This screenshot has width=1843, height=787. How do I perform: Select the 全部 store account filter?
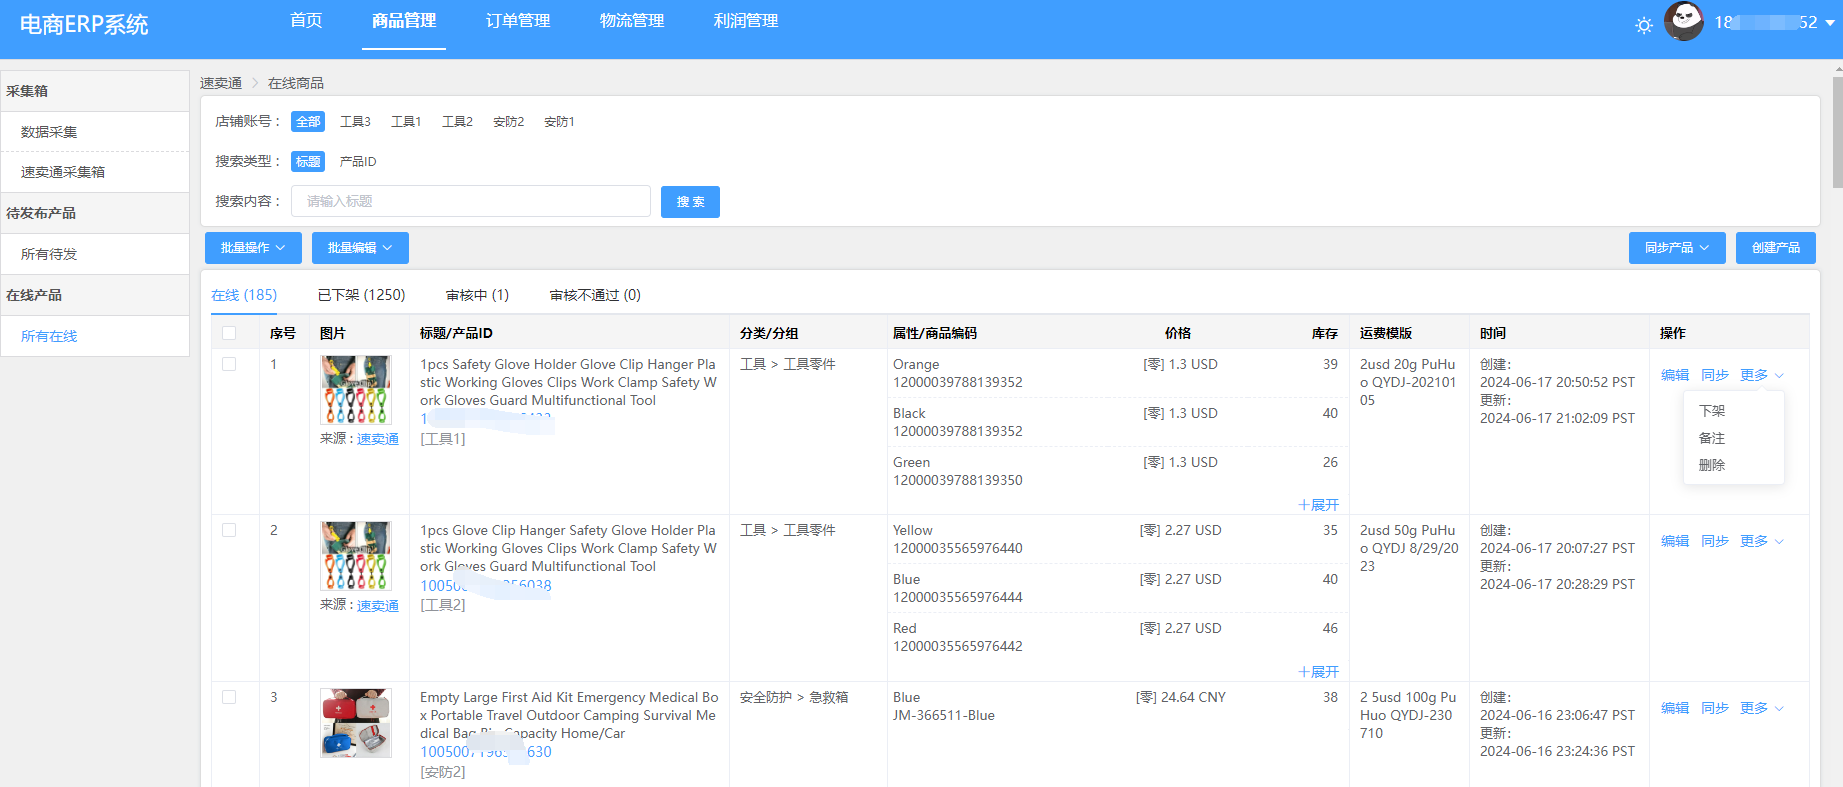point(308,121)
